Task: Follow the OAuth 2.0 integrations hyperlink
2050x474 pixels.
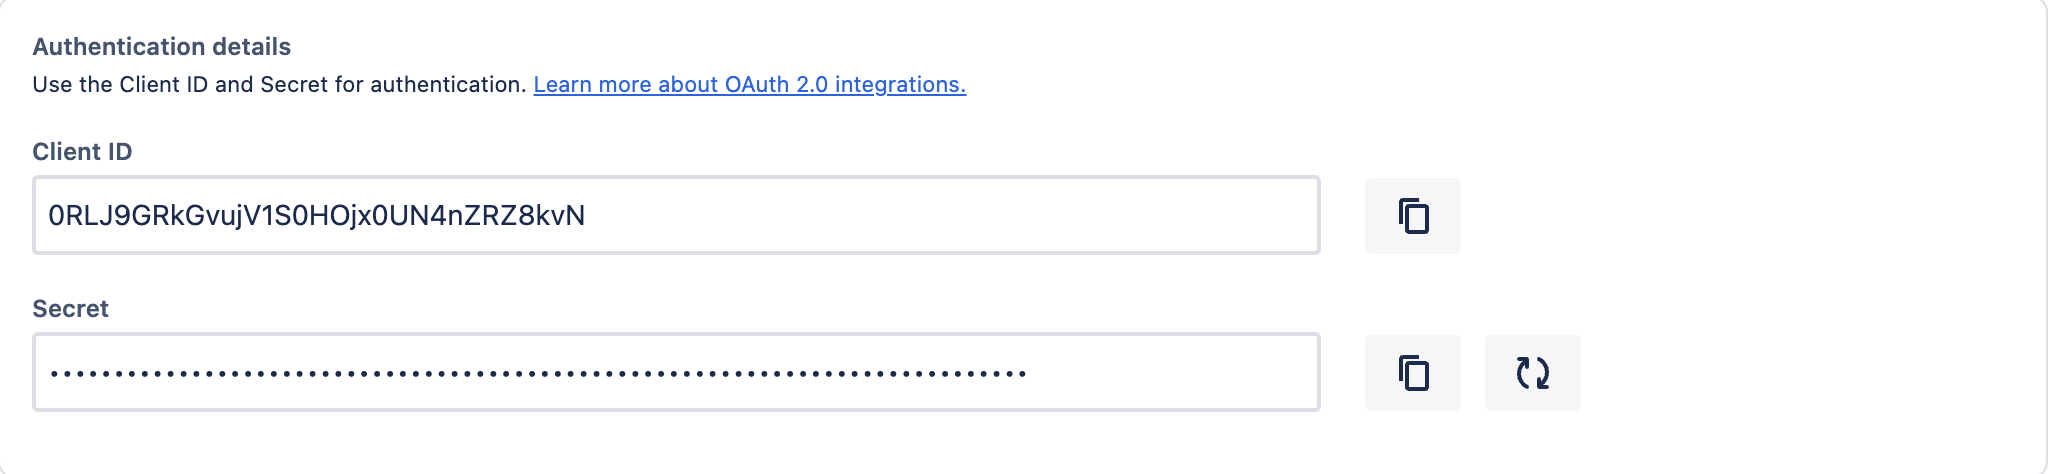Action: (x=749, y=85)
